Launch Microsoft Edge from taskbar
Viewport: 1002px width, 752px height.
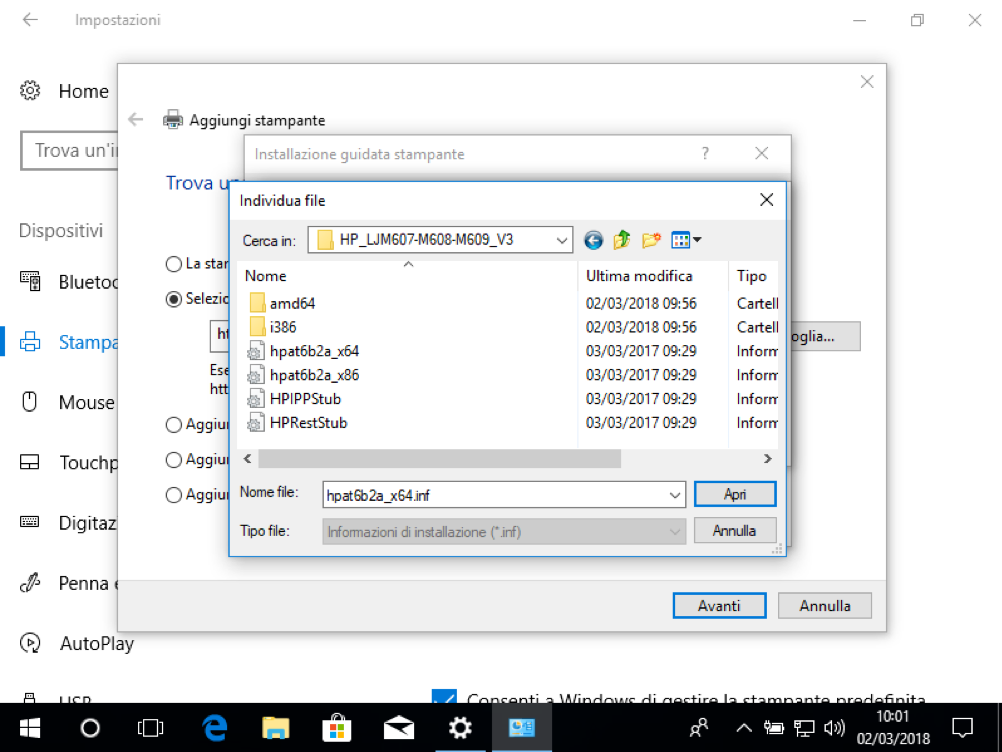[x=215, y=728]
